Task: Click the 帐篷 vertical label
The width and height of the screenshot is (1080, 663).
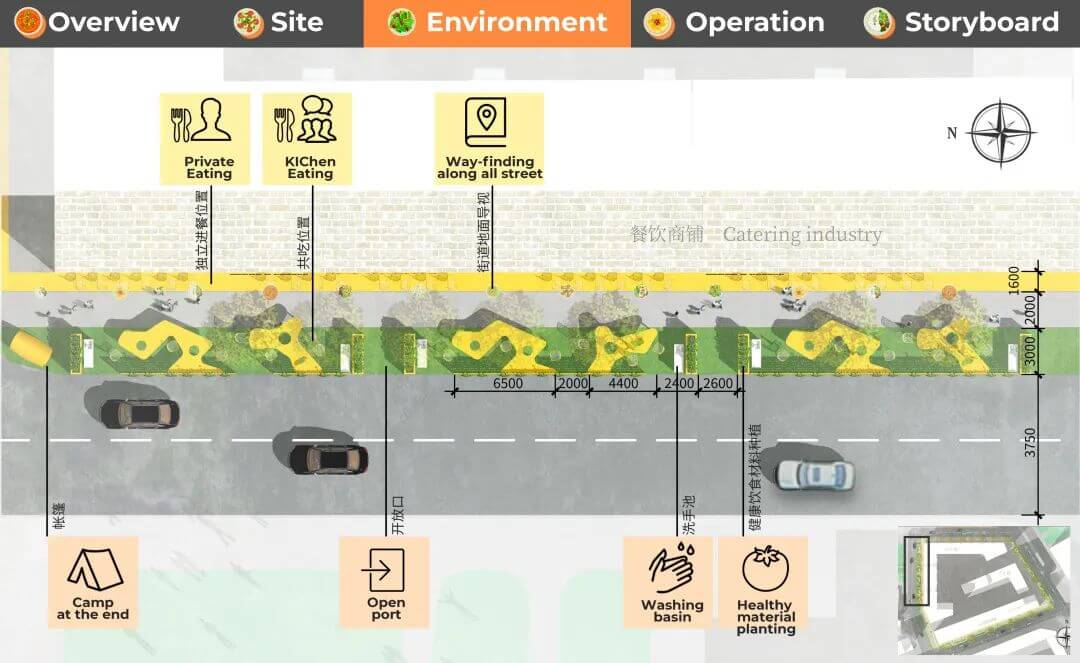Action: pyautogui.click(x=59, y=516)
